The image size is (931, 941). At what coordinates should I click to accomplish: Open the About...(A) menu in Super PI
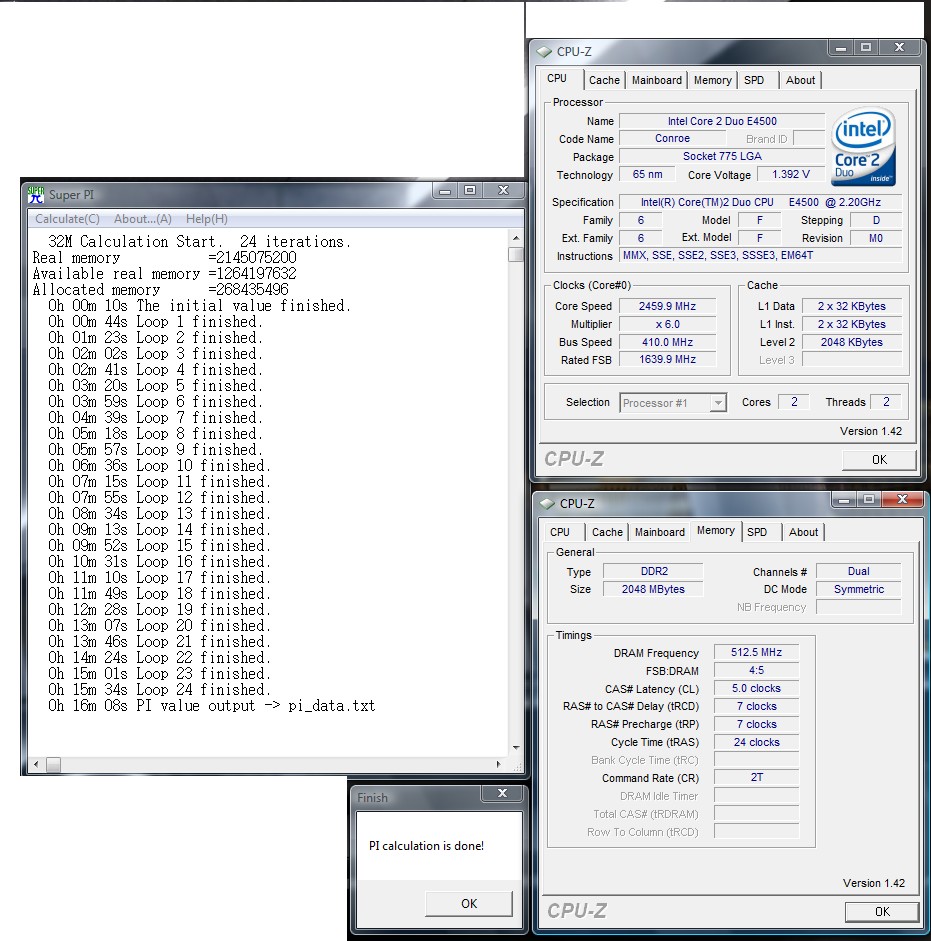coord(143,219)
